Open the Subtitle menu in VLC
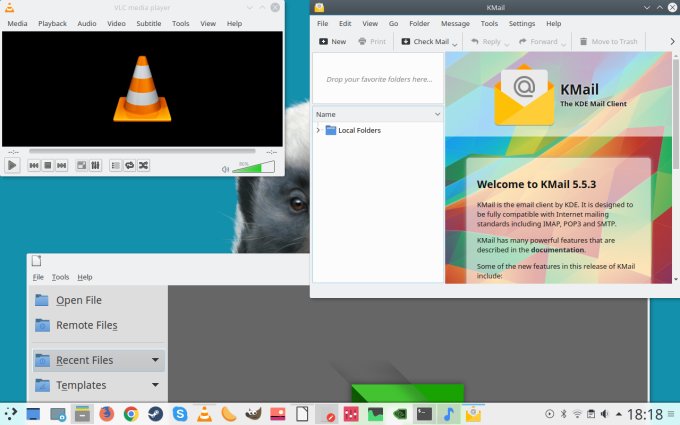680x425 pixels. click(148, 23)
